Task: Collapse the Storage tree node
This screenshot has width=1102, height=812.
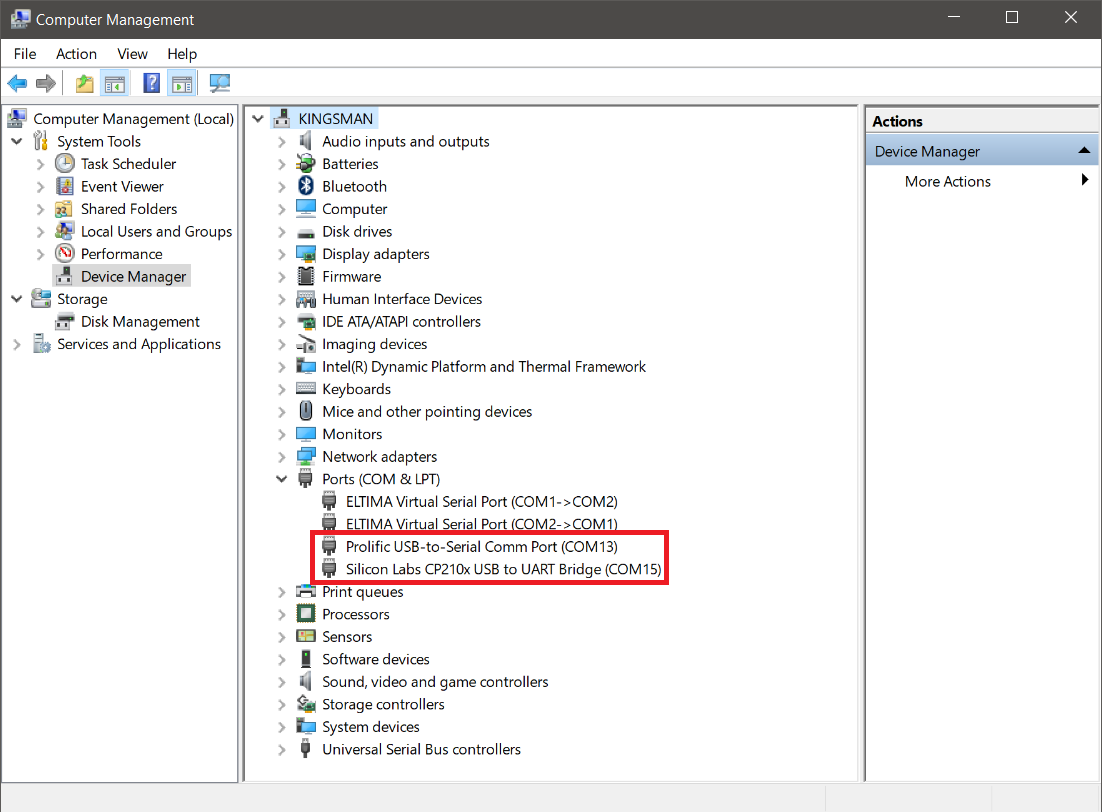Action: click(17, 299)
